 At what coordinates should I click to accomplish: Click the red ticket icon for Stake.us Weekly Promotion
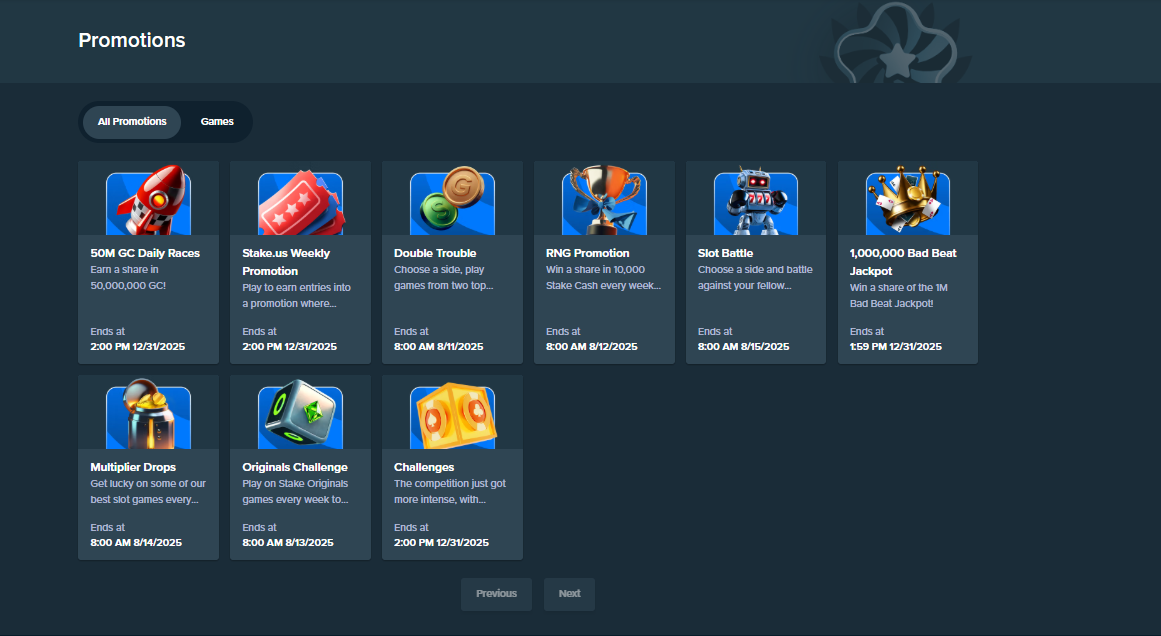pos(301,203)
